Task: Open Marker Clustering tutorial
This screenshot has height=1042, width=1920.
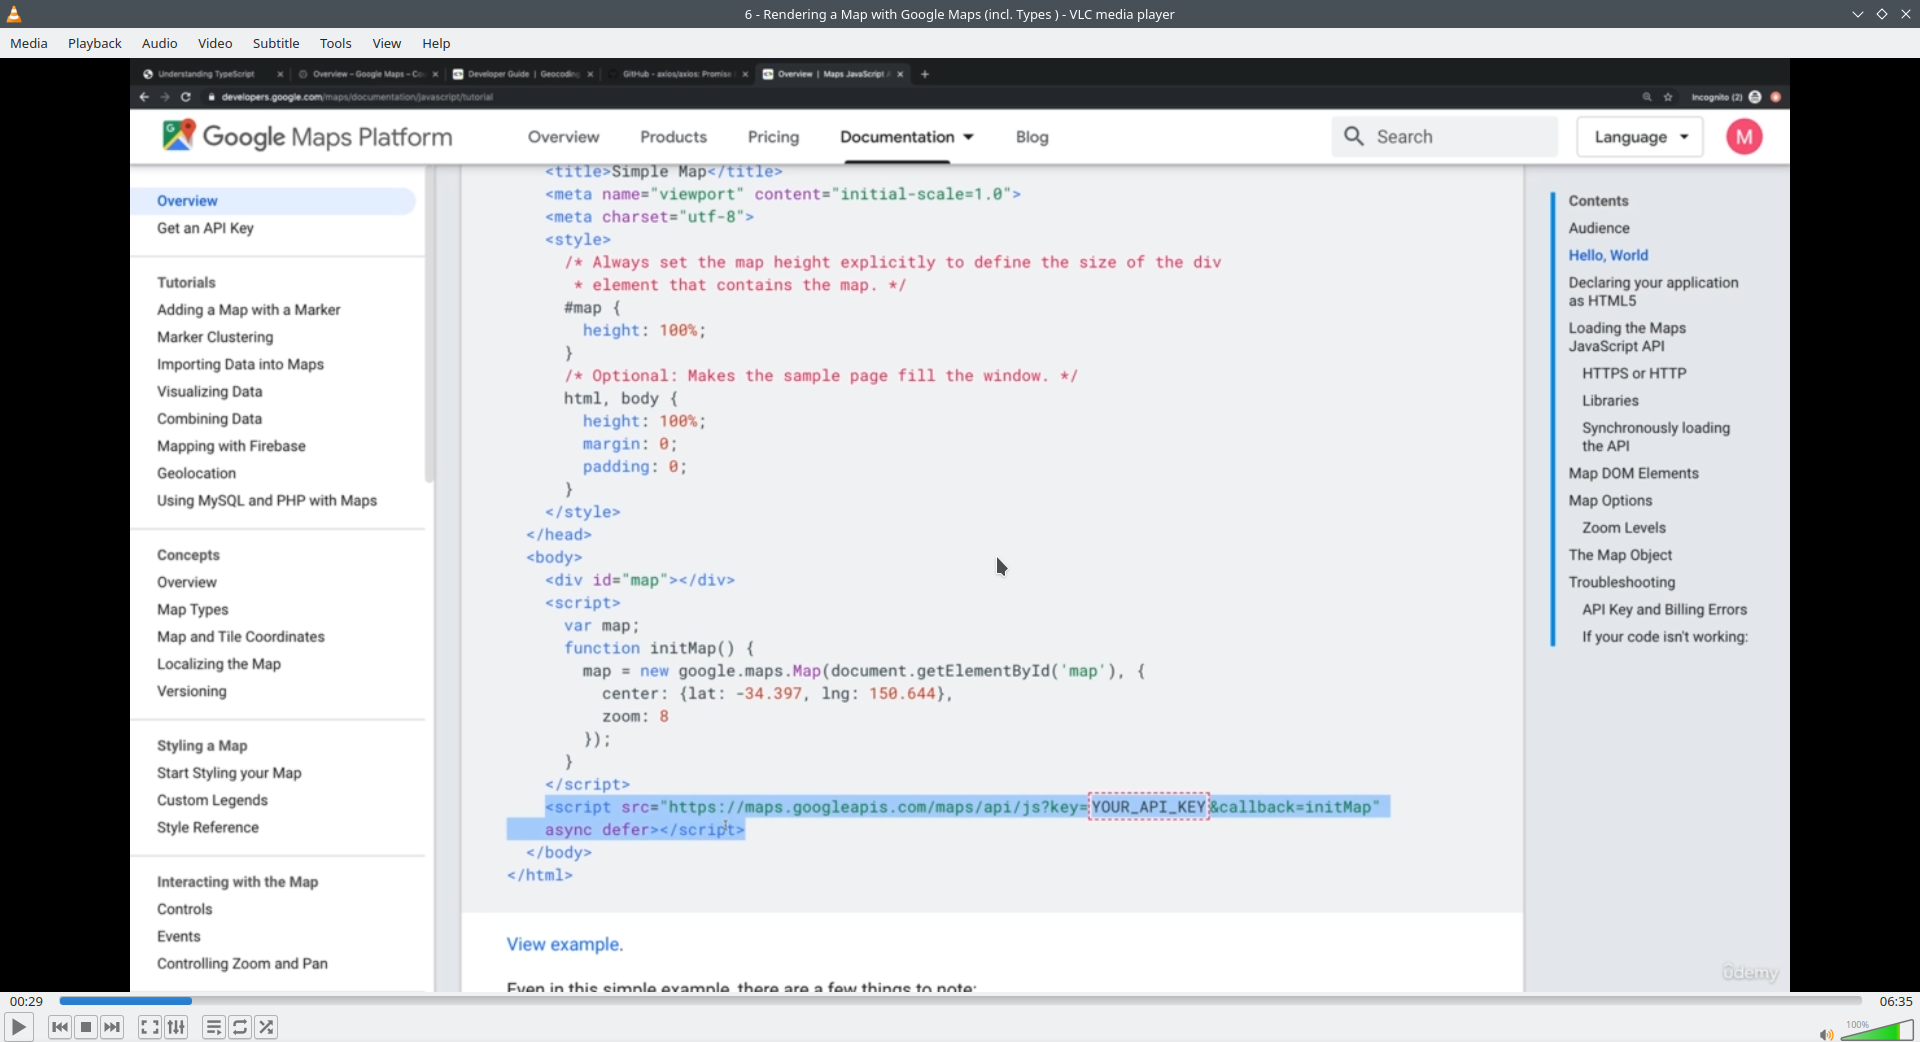Action: (215, 337)
